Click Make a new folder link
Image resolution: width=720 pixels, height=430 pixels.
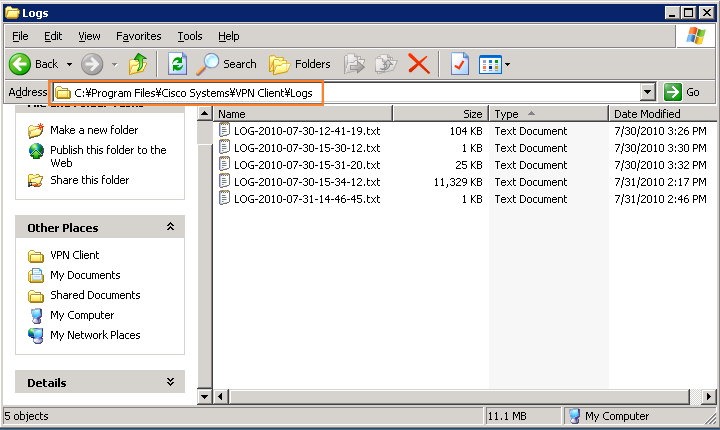[x=94, y=130]
